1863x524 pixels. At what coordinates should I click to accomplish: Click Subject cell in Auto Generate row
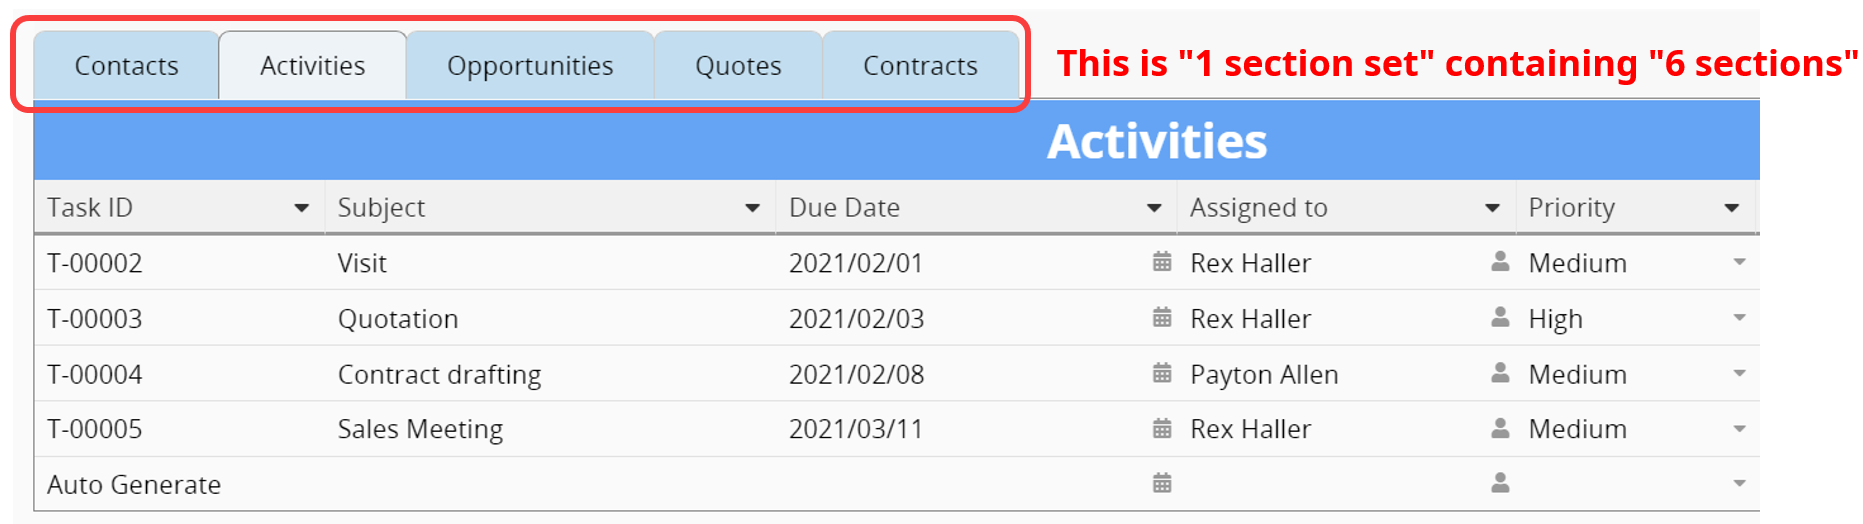click(x=550, y=484)
